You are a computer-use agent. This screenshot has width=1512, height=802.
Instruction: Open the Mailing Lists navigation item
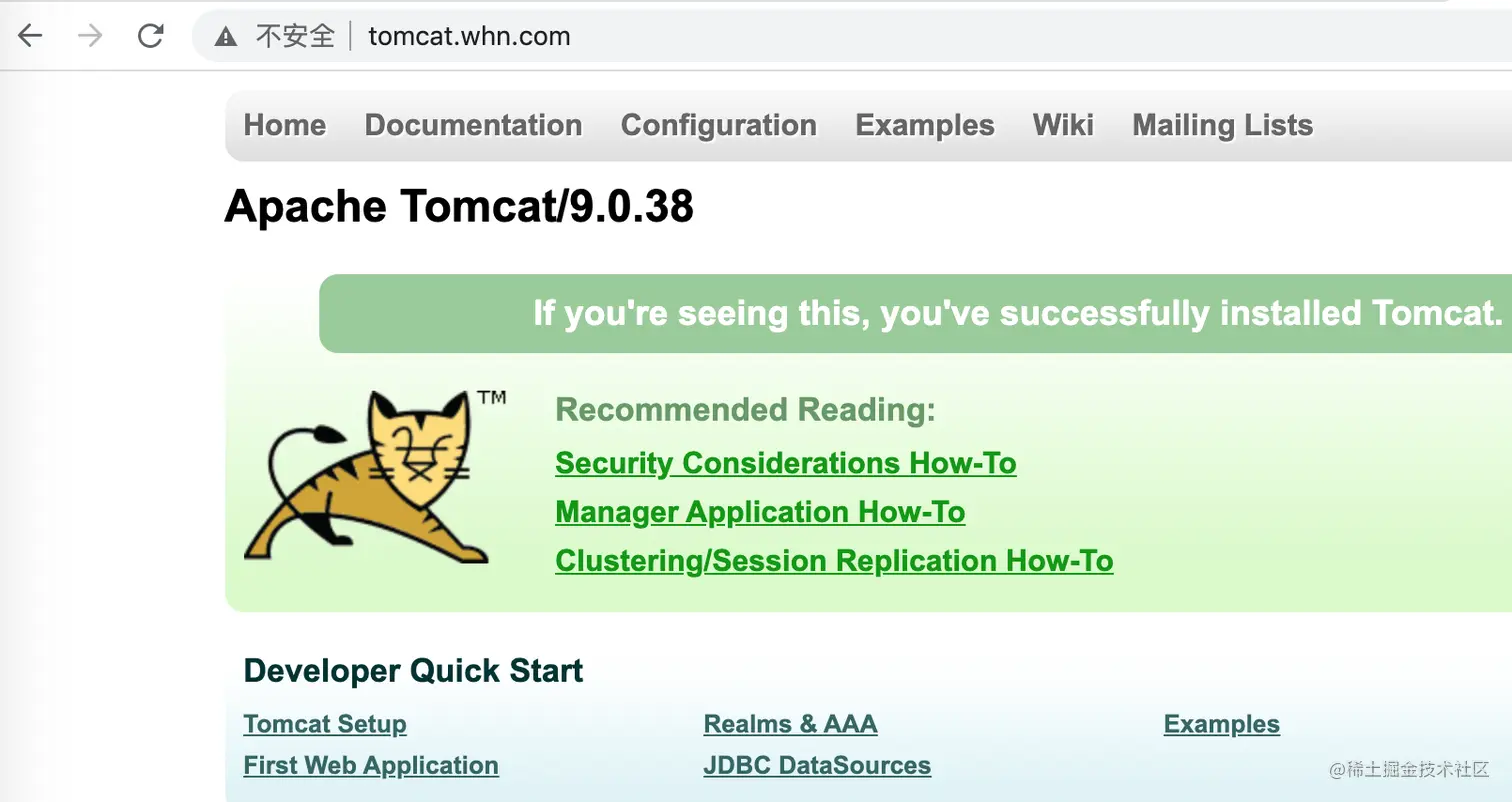click(1222, 125)
